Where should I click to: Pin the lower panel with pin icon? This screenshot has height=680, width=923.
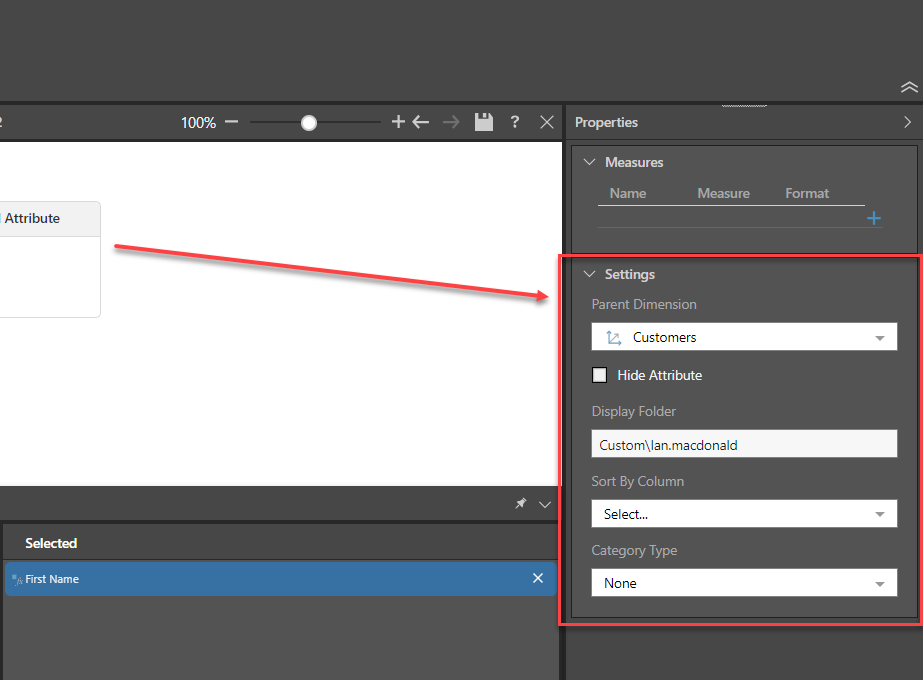[x=520, y=504]
